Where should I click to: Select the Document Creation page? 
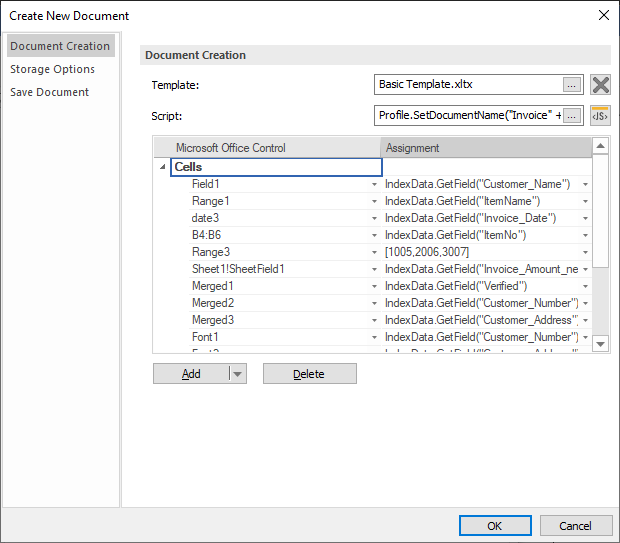pyautogui.click(x=60, y=46)
